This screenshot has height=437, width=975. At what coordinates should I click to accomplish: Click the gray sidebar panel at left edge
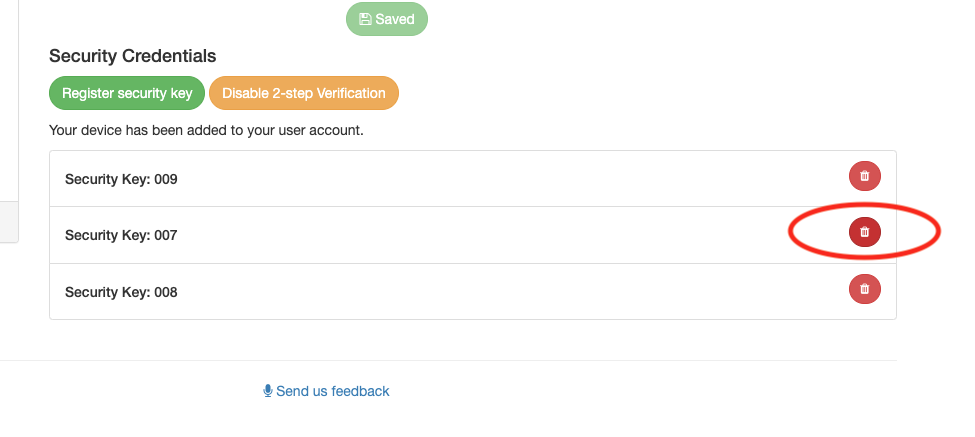click(9, 221)
